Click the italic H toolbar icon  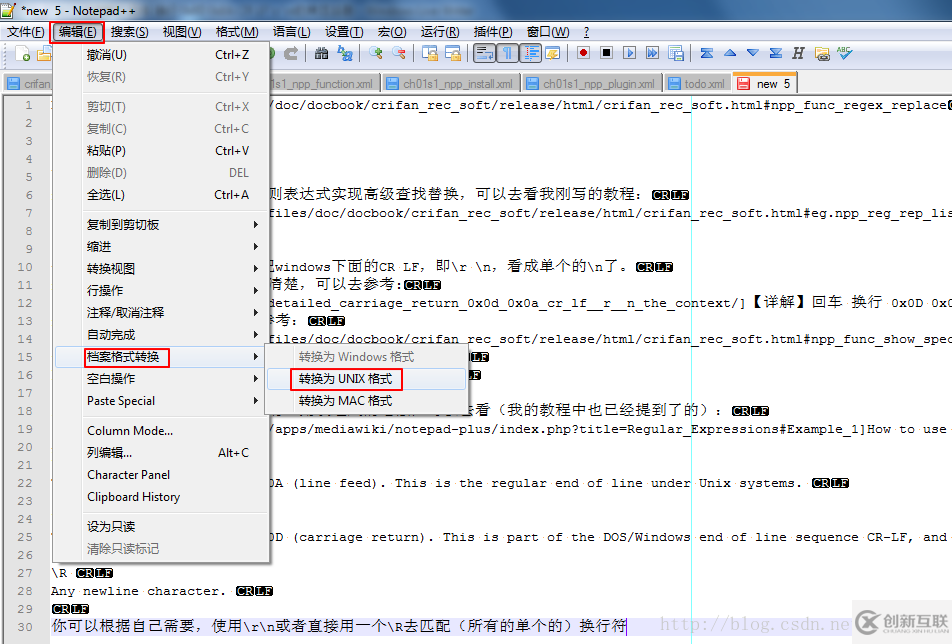click(x=798, y=53)
